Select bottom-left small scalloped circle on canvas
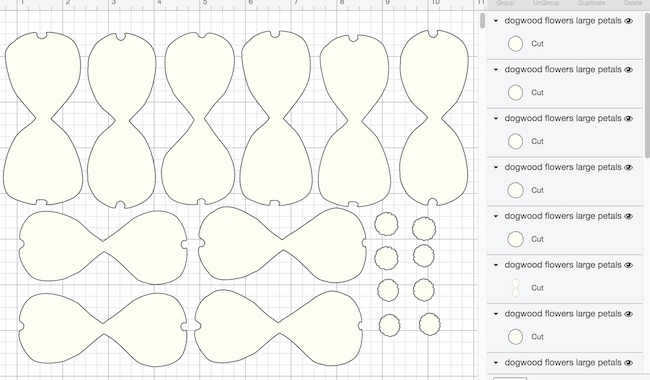Screen dimensions: 650x380 pos(390,325)
